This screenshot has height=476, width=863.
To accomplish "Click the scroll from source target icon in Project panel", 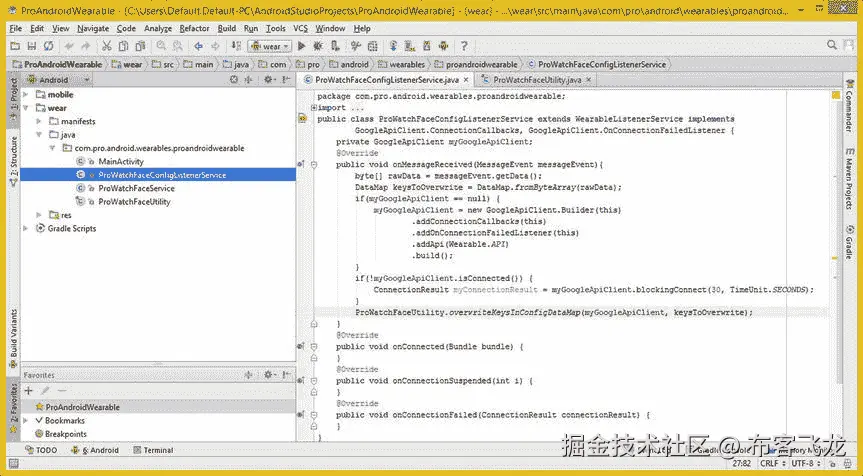I will tap(234, 80).
